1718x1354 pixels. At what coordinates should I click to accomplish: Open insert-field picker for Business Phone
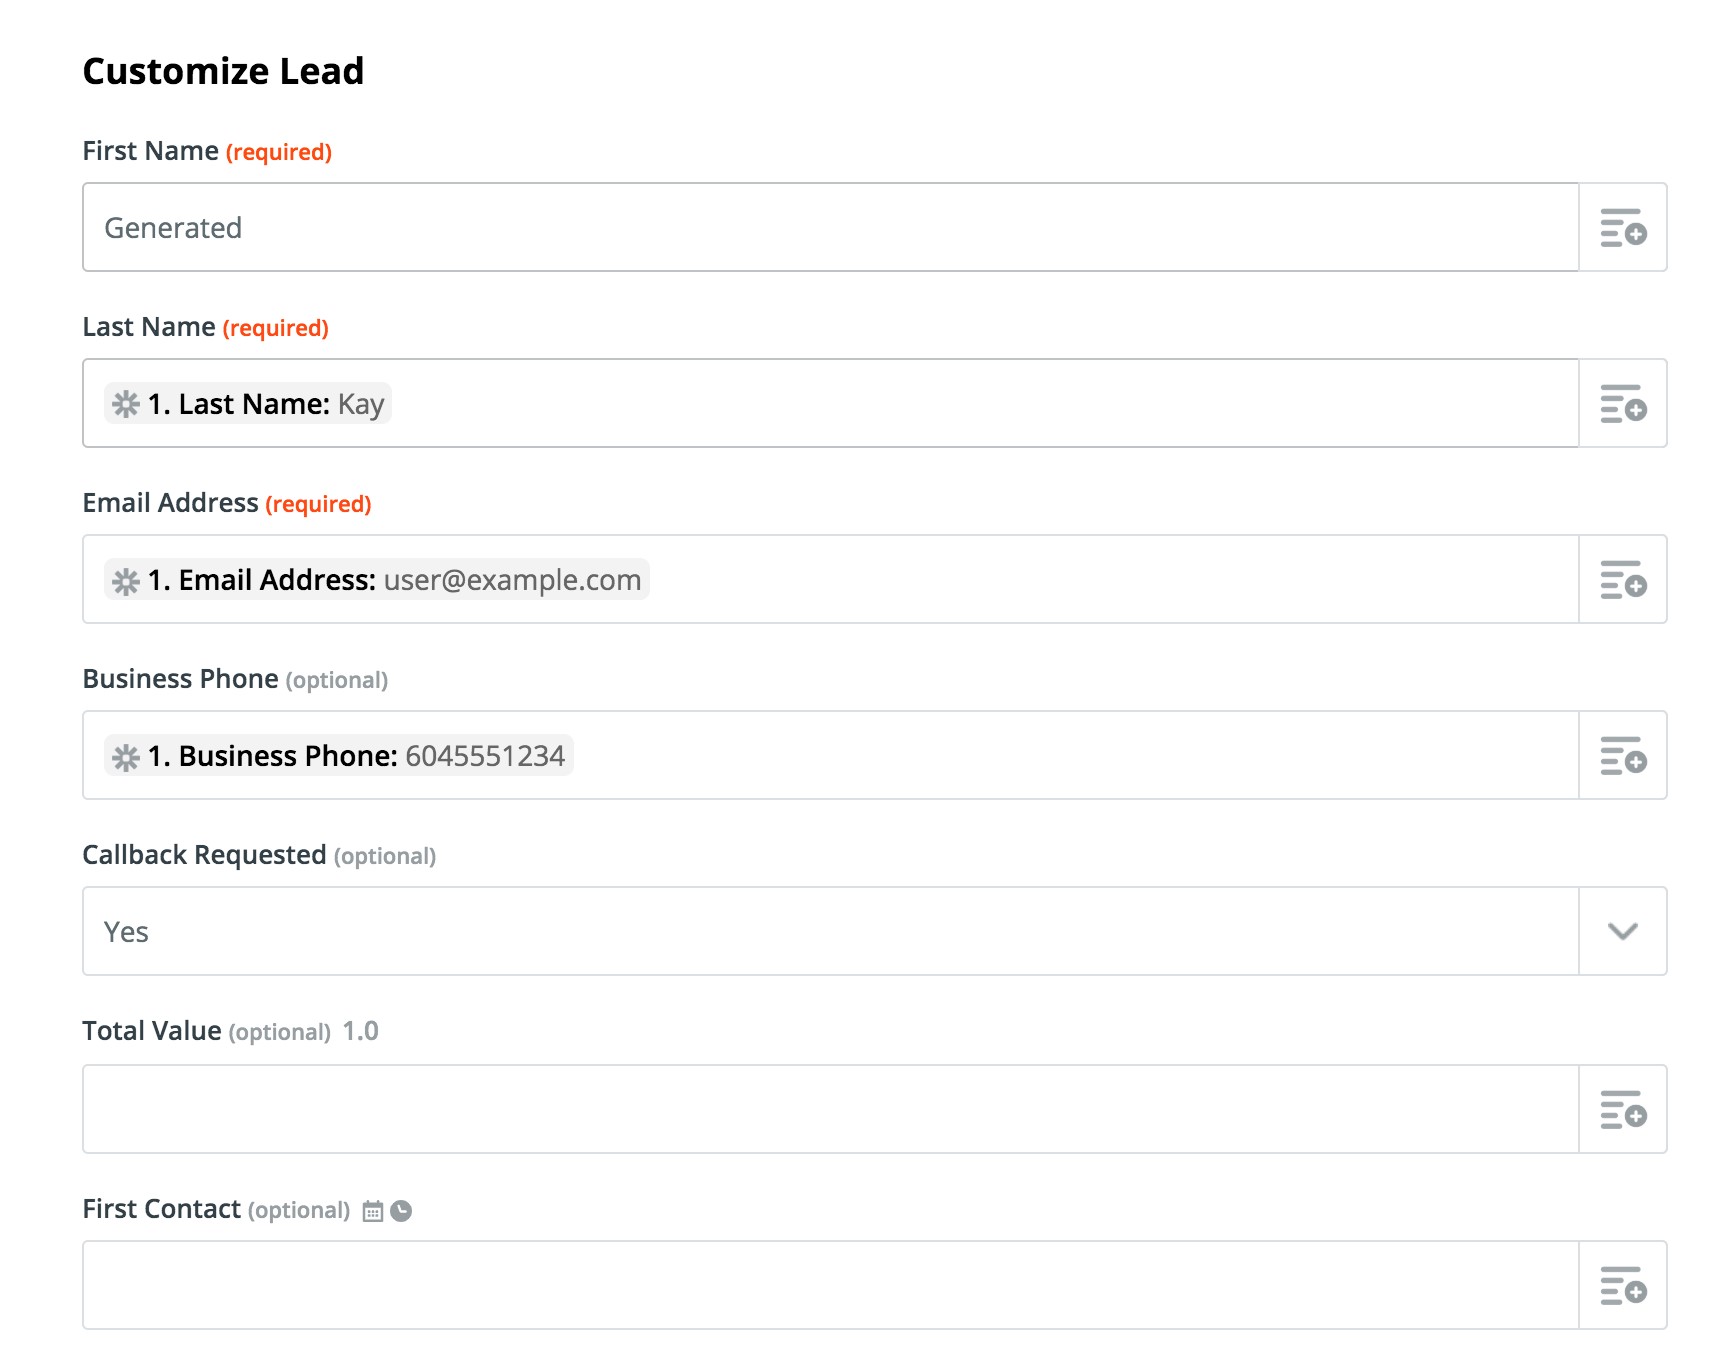[x=1622, y=756]
